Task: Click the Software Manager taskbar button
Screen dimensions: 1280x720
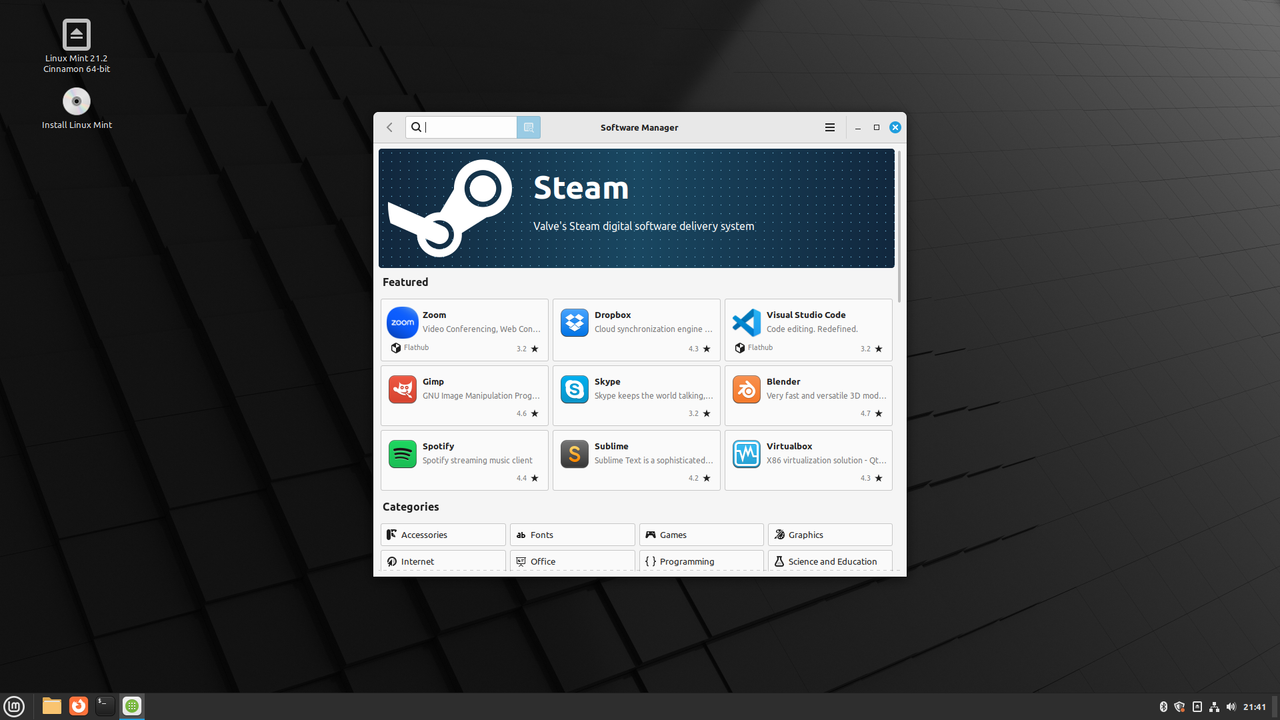Action: click(x=132, y=706)
